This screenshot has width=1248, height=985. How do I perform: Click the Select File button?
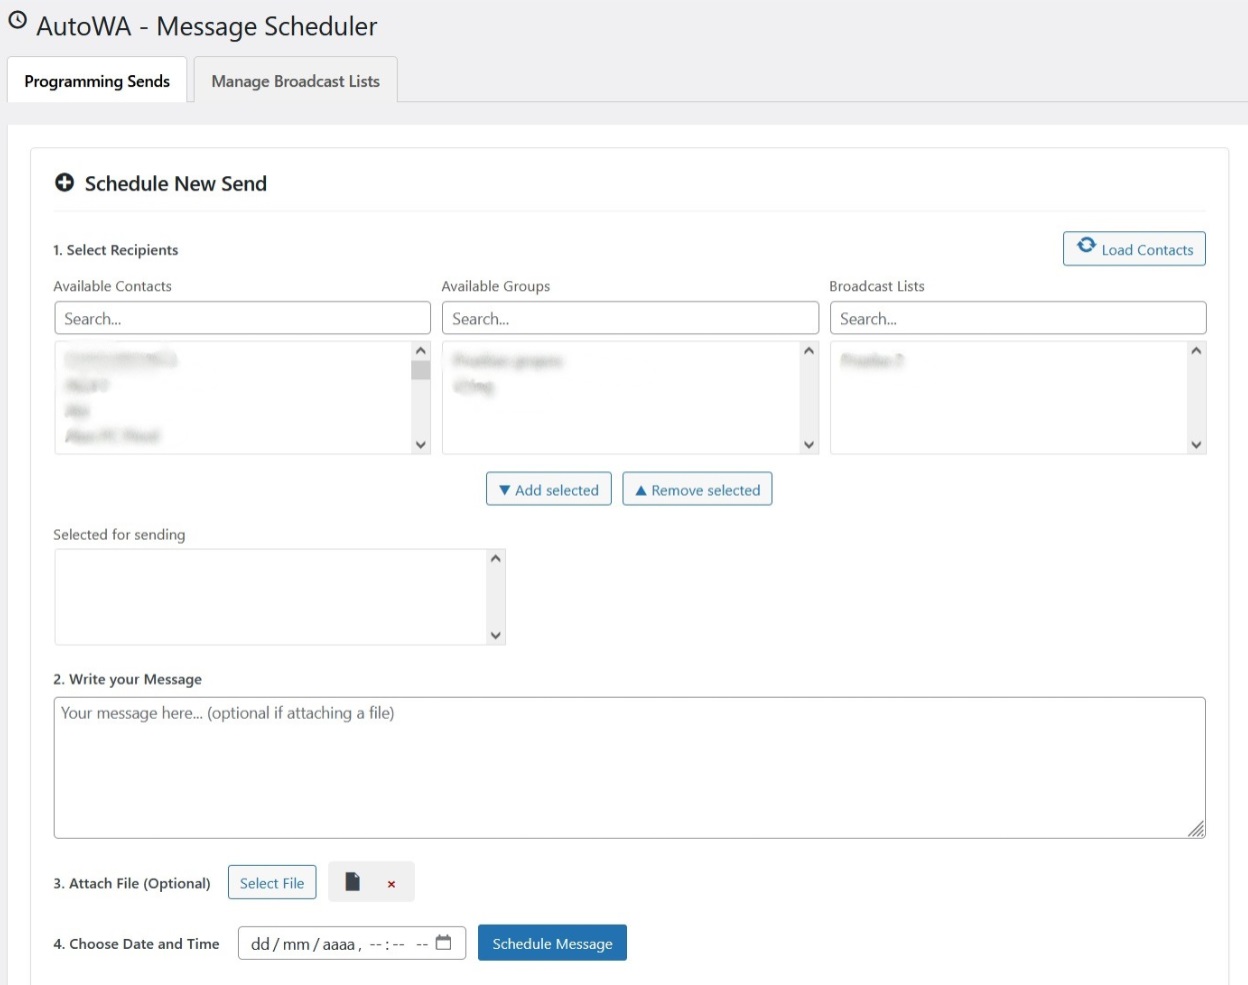tap(272, 883)
